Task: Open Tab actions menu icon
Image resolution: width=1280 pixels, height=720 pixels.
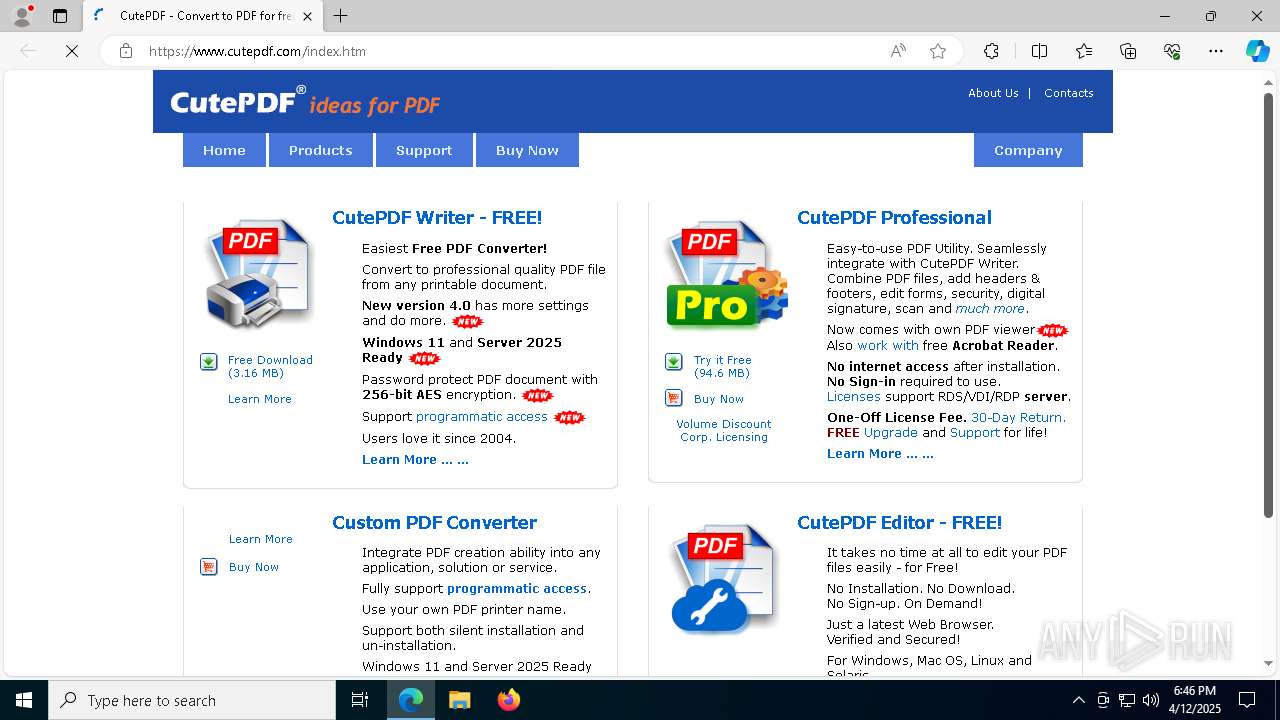Action: click(x=60, y=16)
